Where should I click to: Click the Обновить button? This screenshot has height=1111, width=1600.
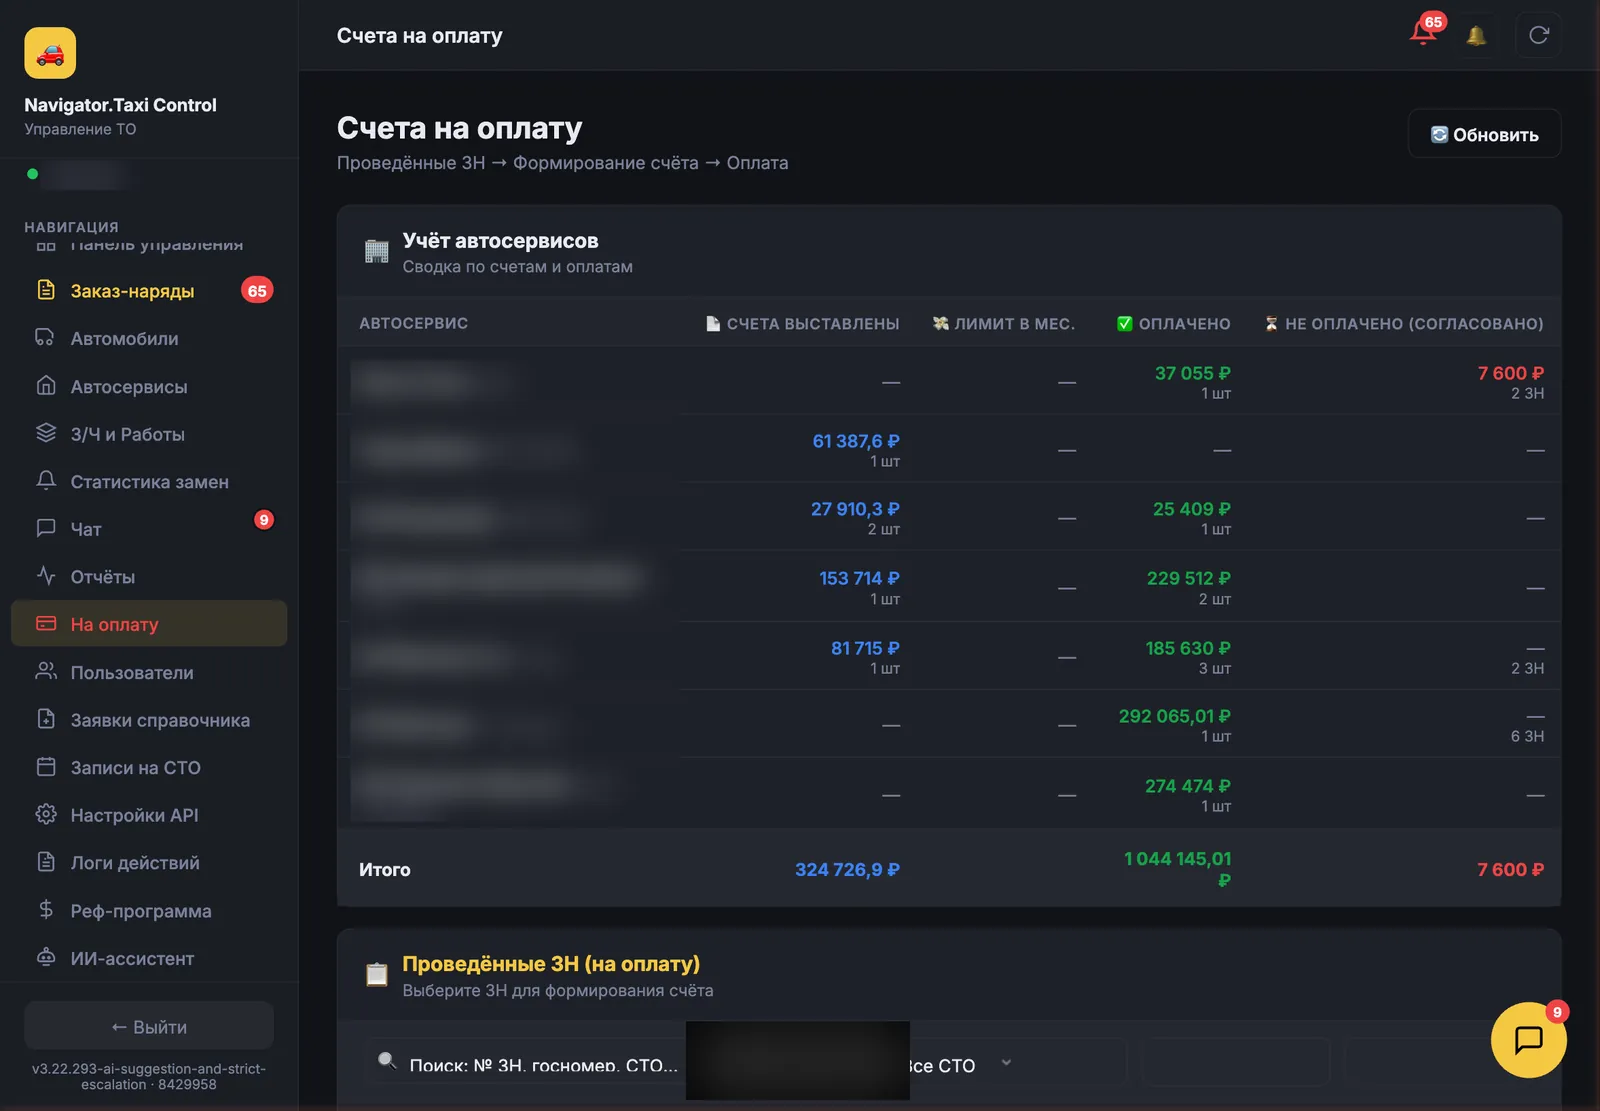pyautogui.click(x=1484, y=134)
